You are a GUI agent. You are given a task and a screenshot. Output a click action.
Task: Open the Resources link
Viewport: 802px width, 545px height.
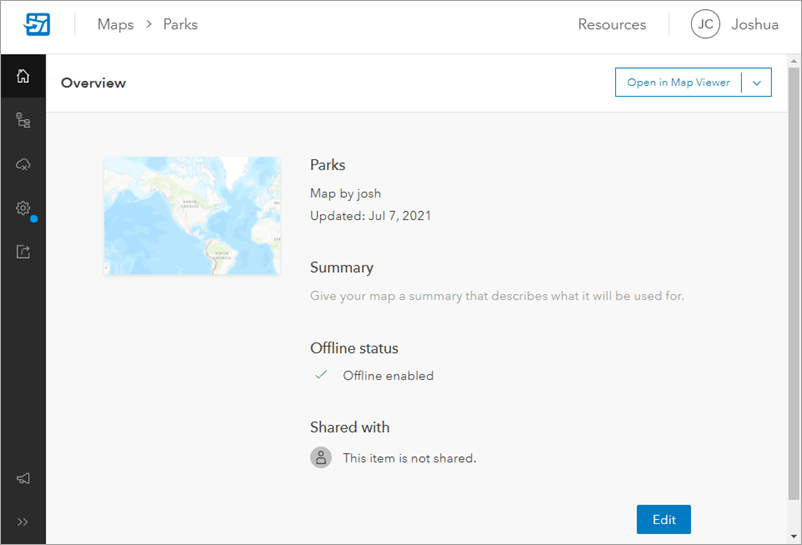[612, 24]
